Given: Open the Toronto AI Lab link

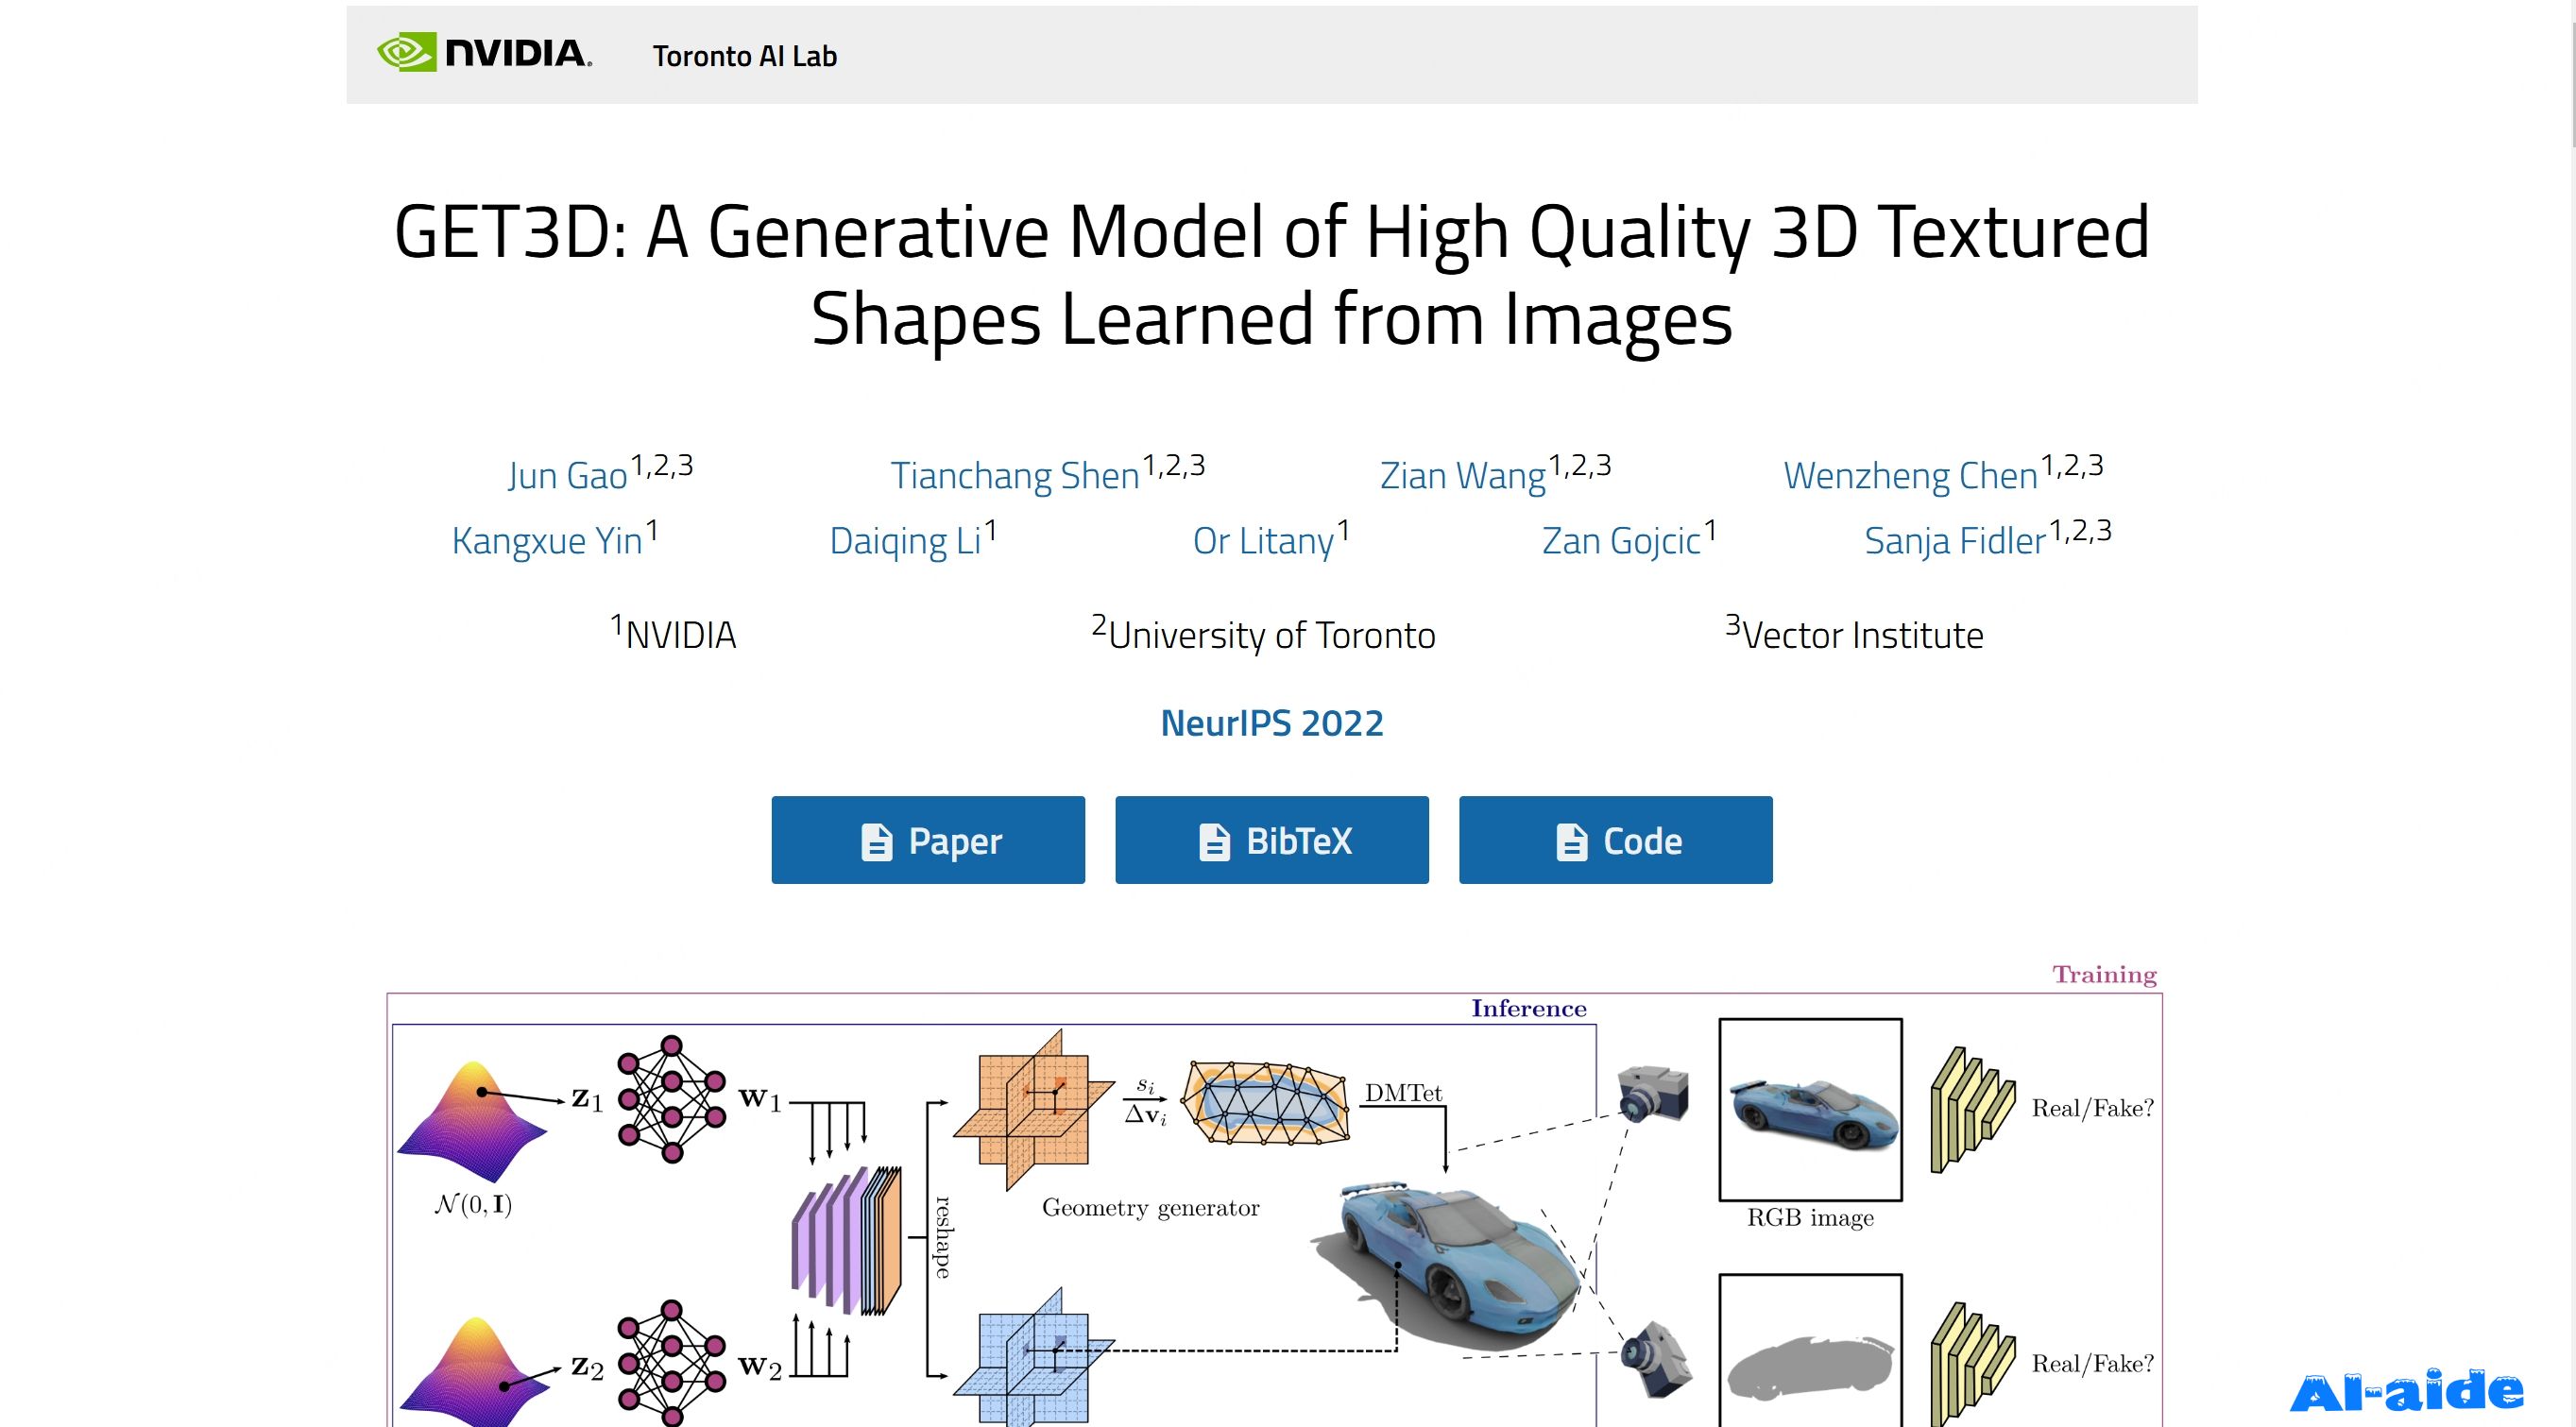Looking at the screenshot, I should pyautogui.click(x=745, y=56).
